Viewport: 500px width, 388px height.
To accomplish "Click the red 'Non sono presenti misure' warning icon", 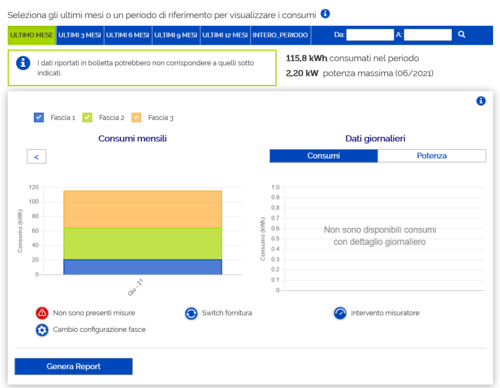I will tap(42, 313).
